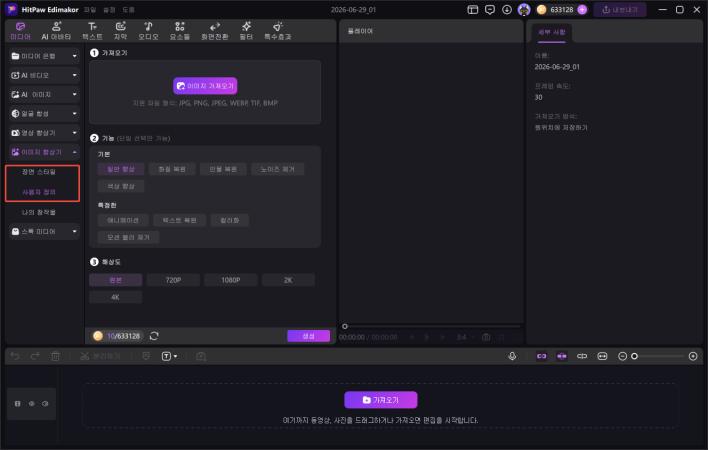Click the purple import button in timeline
The height and width of the screenshot is (450, 708).
(381, 400)
